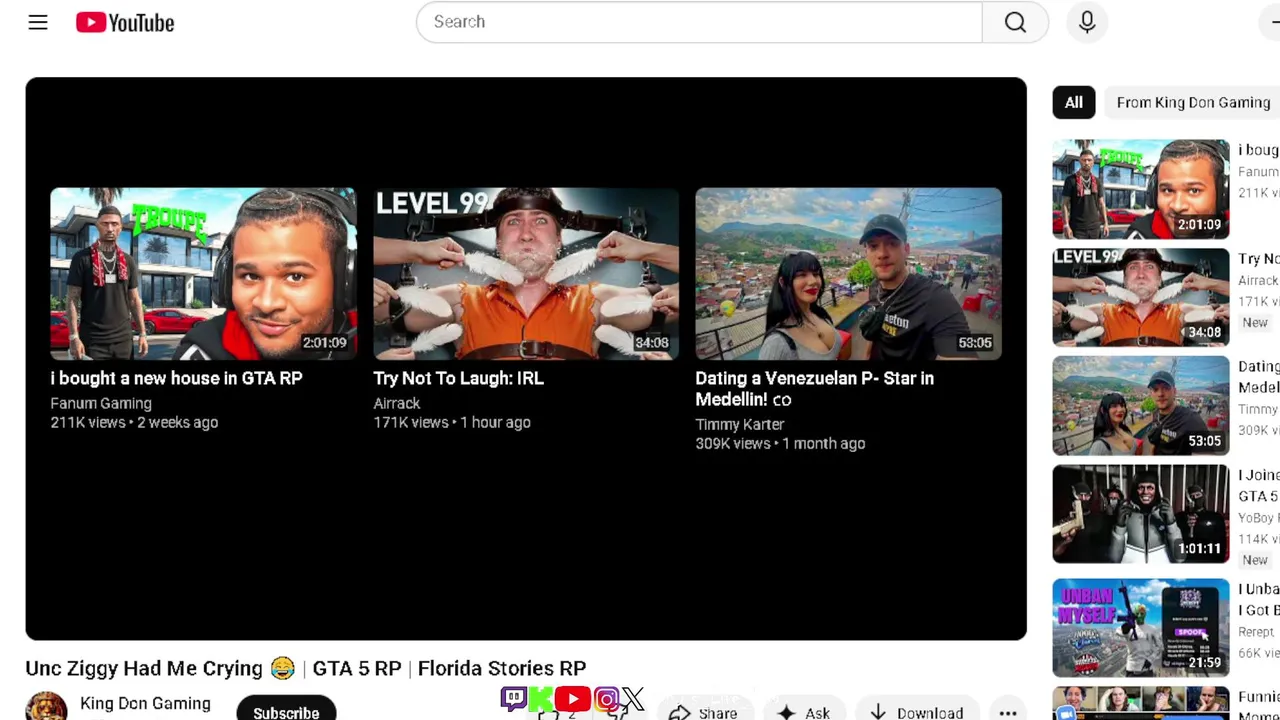The image size is (1280, 720).
Task: Click the red YouTube overlay icon
Action: pyautogui.click(x=573, y=699)
